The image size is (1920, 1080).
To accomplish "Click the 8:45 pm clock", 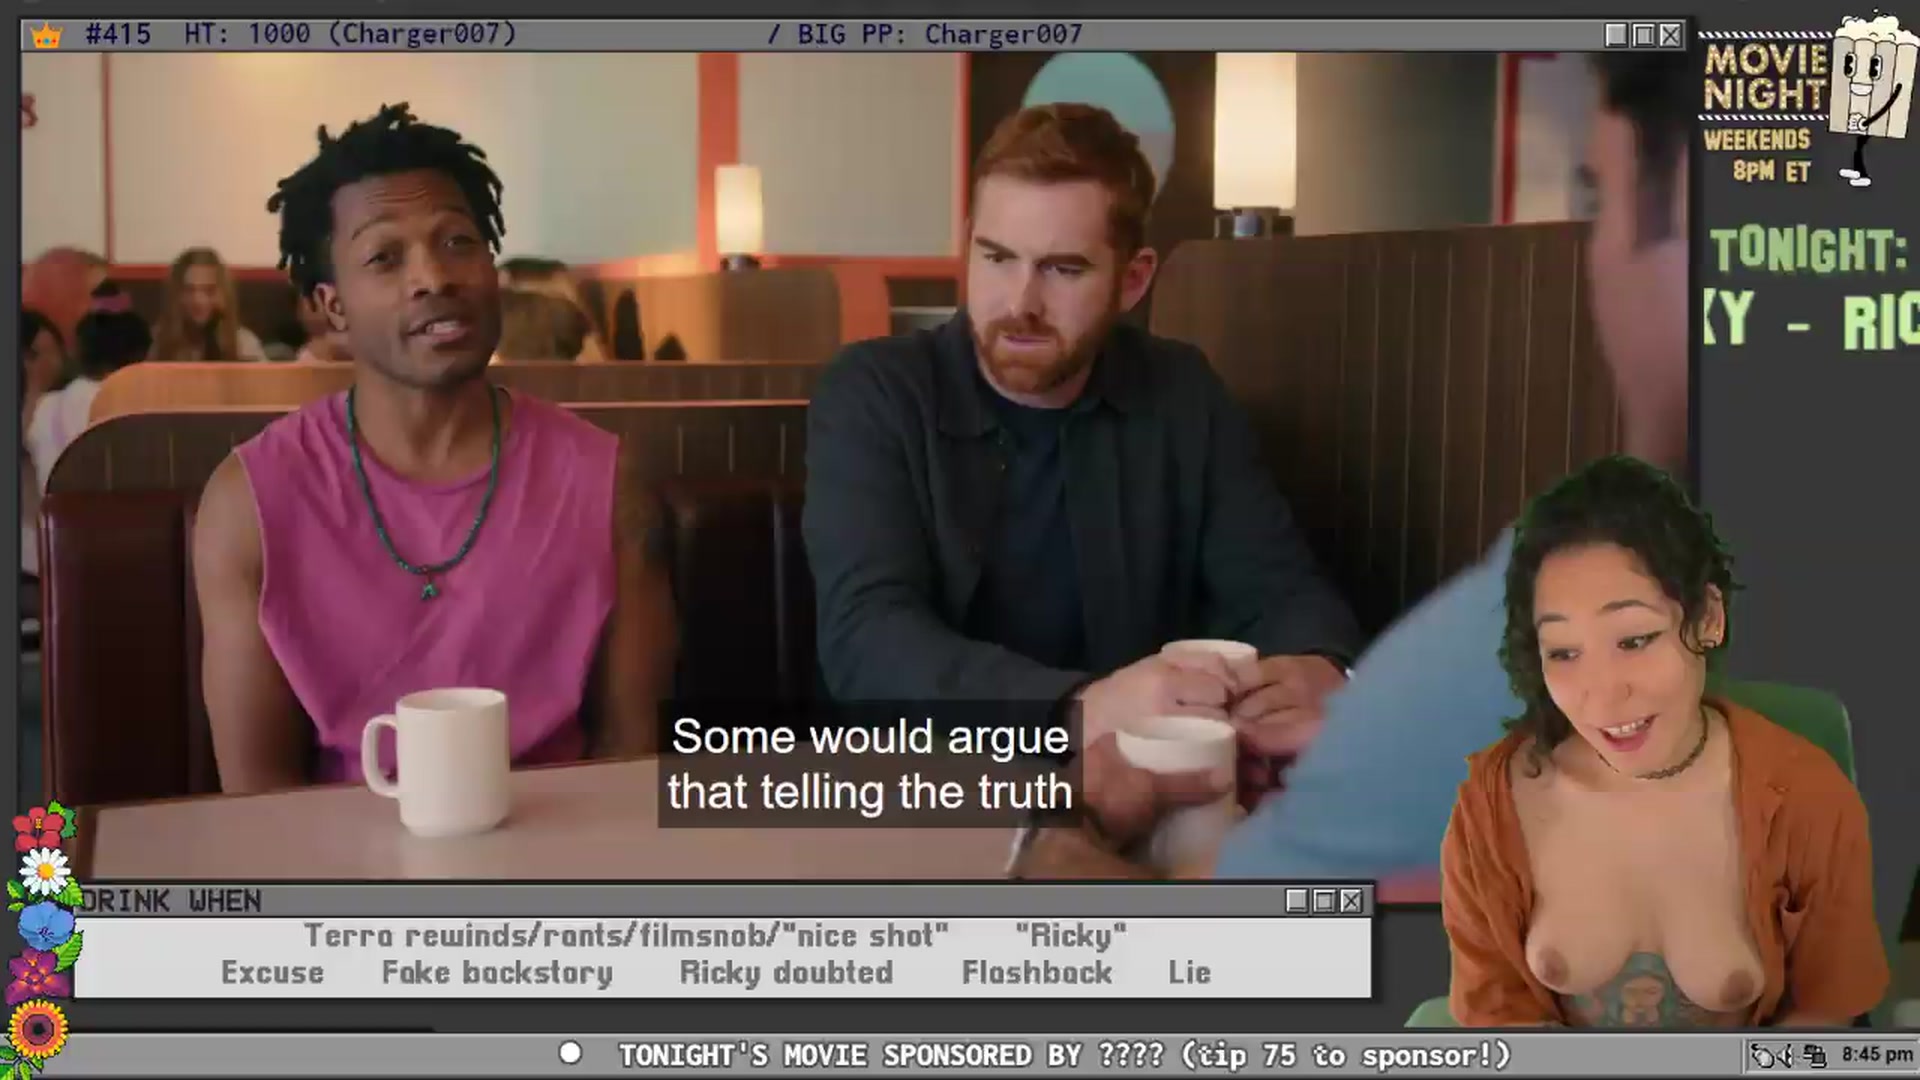I will coord(1877,1054).
